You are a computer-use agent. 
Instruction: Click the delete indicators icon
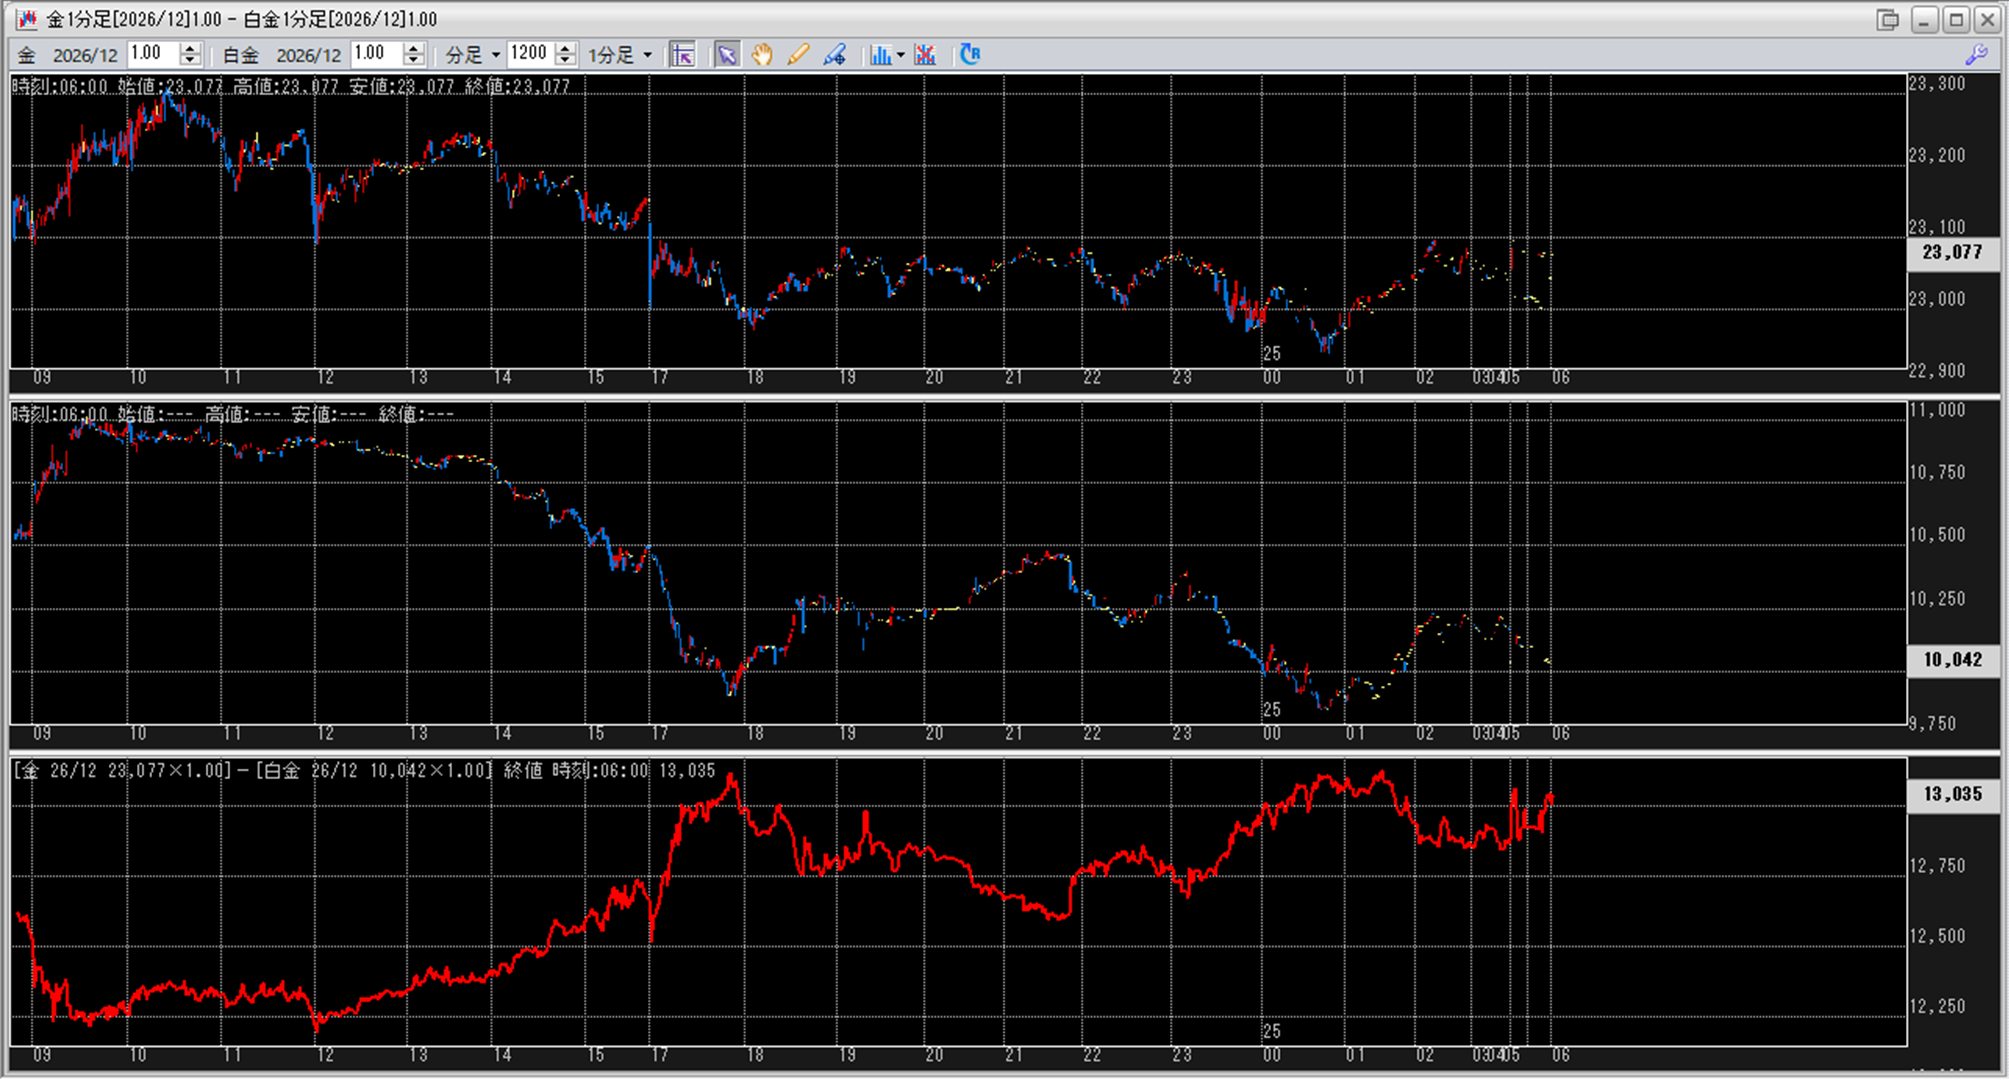(x=925, y=55)
